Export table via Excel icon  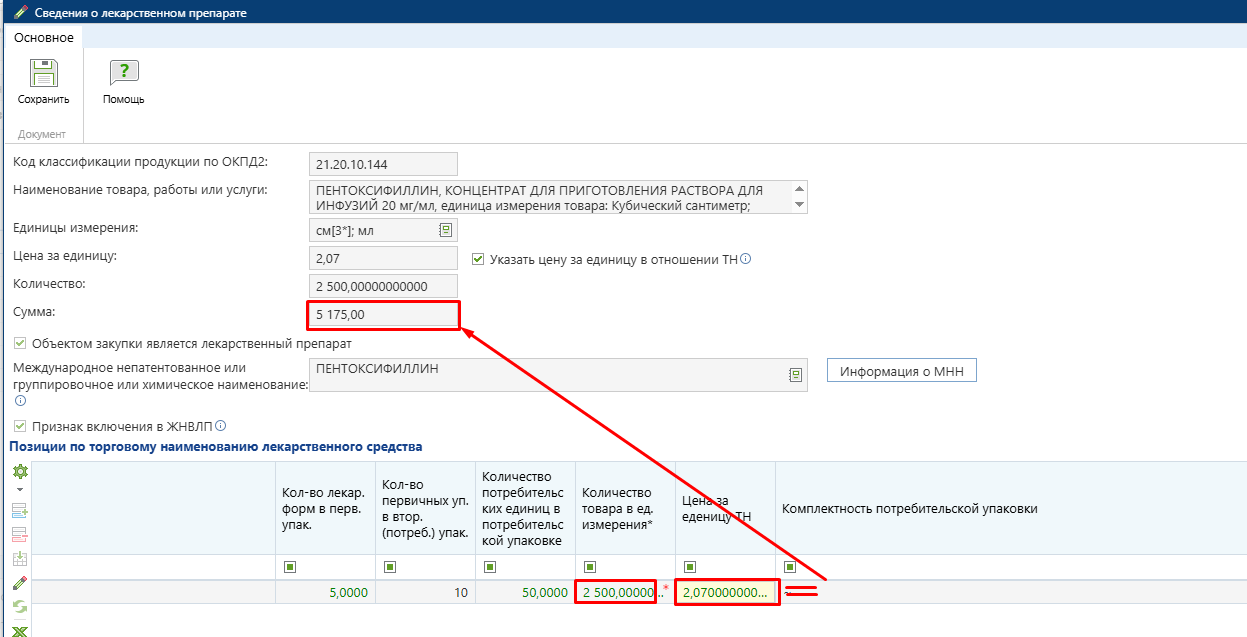point(19,629)
